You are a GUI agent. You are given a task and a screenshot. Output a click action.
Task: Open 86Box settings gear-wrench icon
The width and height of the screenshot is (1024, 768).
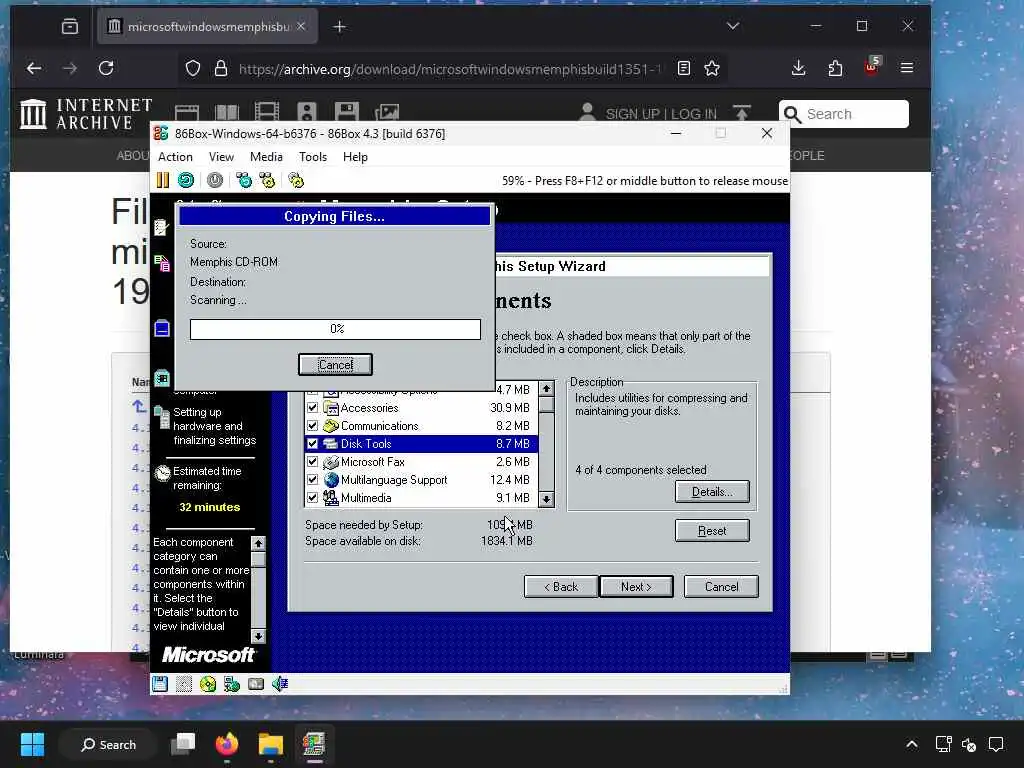point(296,180)
